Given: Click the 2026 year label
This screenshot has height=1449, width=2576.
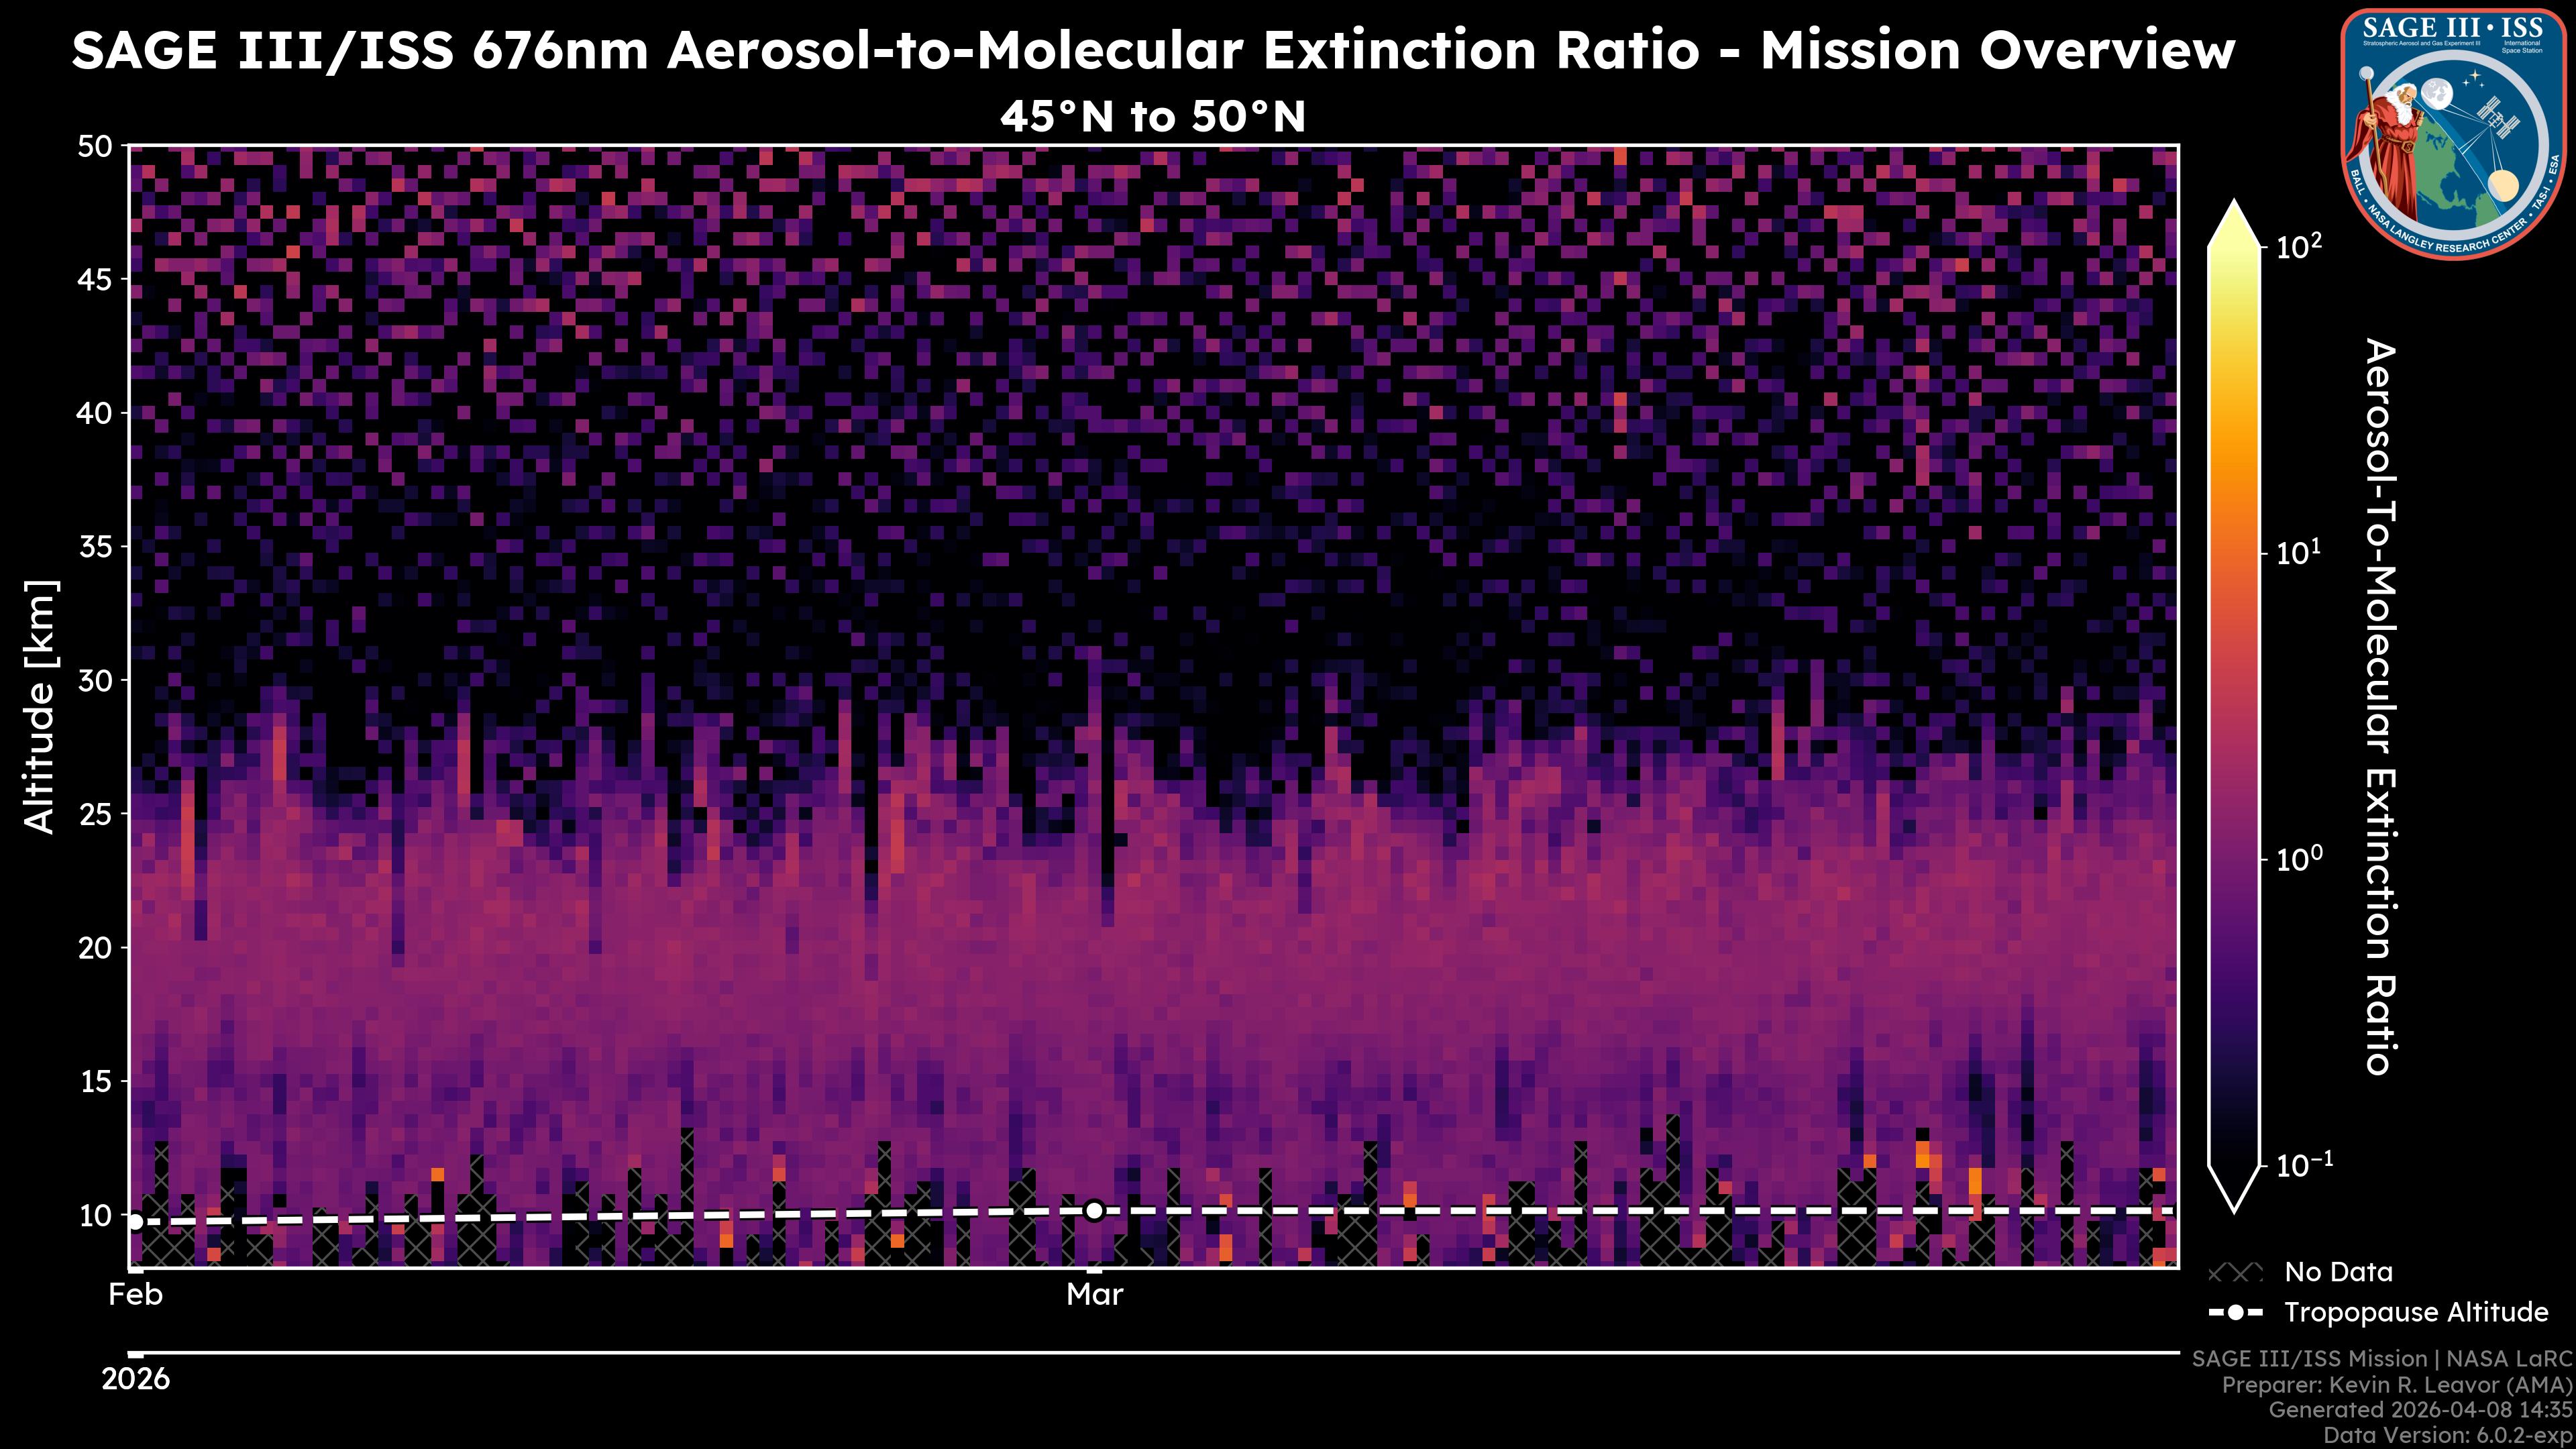Looking at the screenshot, I should (x=135, y=1379).
